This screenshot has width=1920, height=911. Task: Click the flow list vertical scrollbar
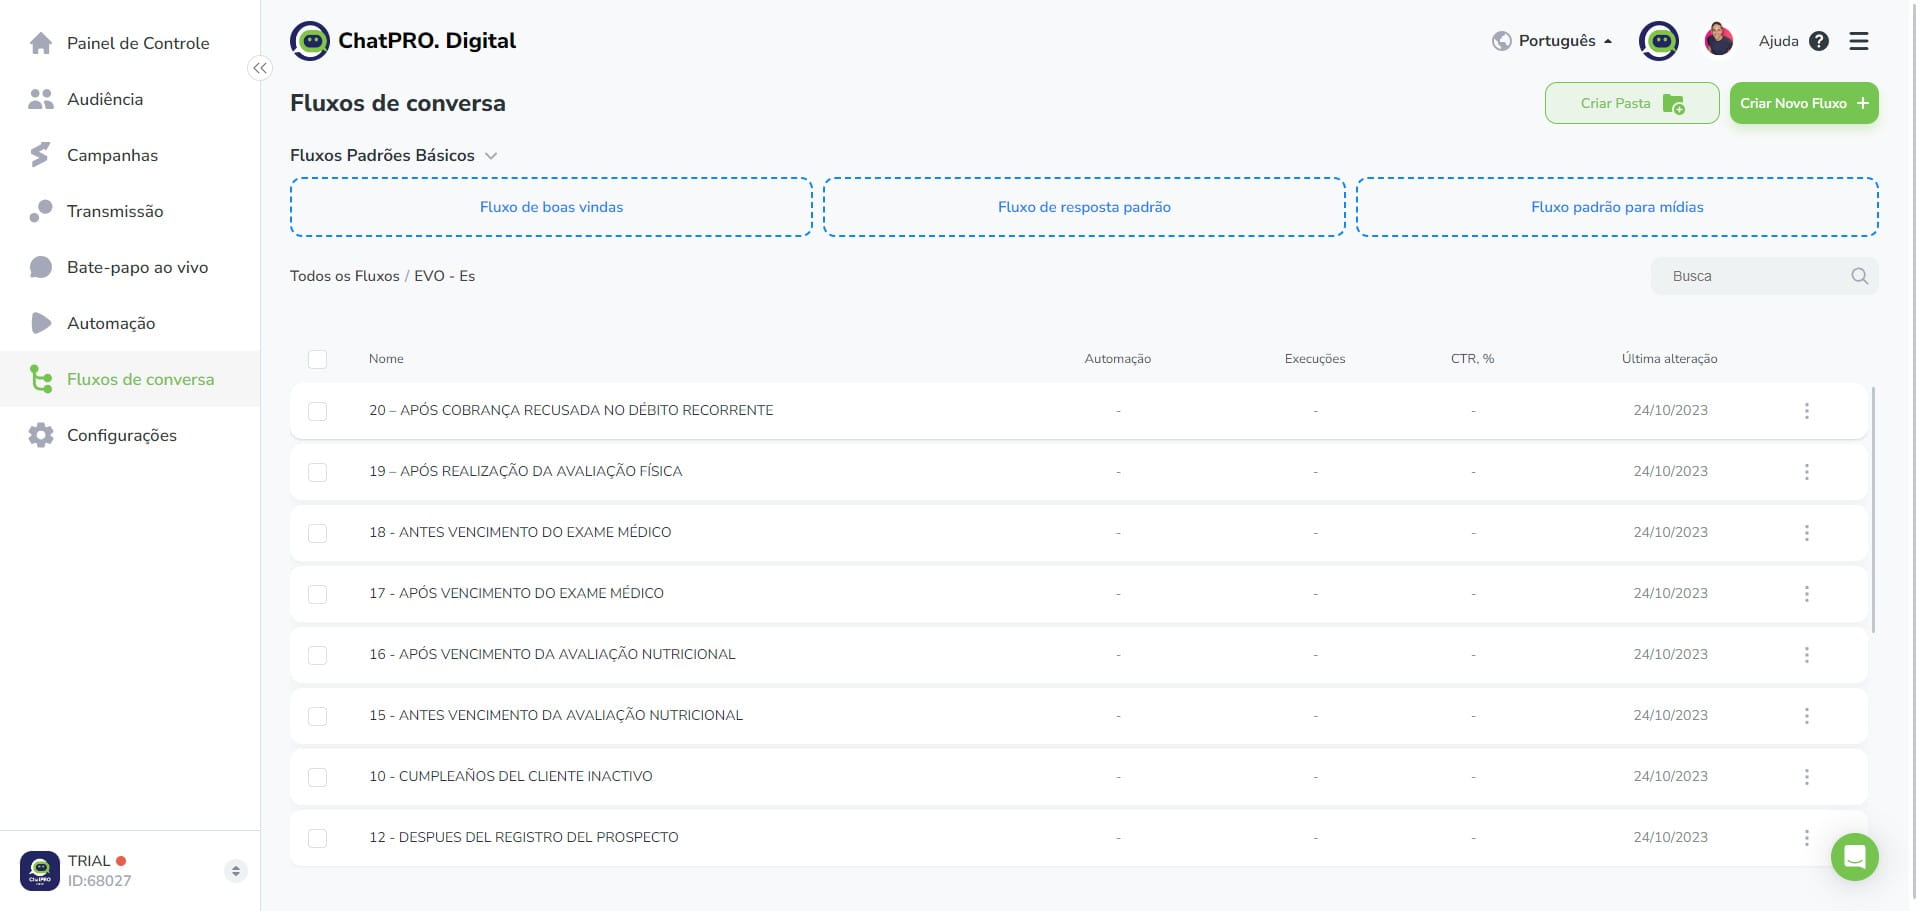pos(1873,510)
